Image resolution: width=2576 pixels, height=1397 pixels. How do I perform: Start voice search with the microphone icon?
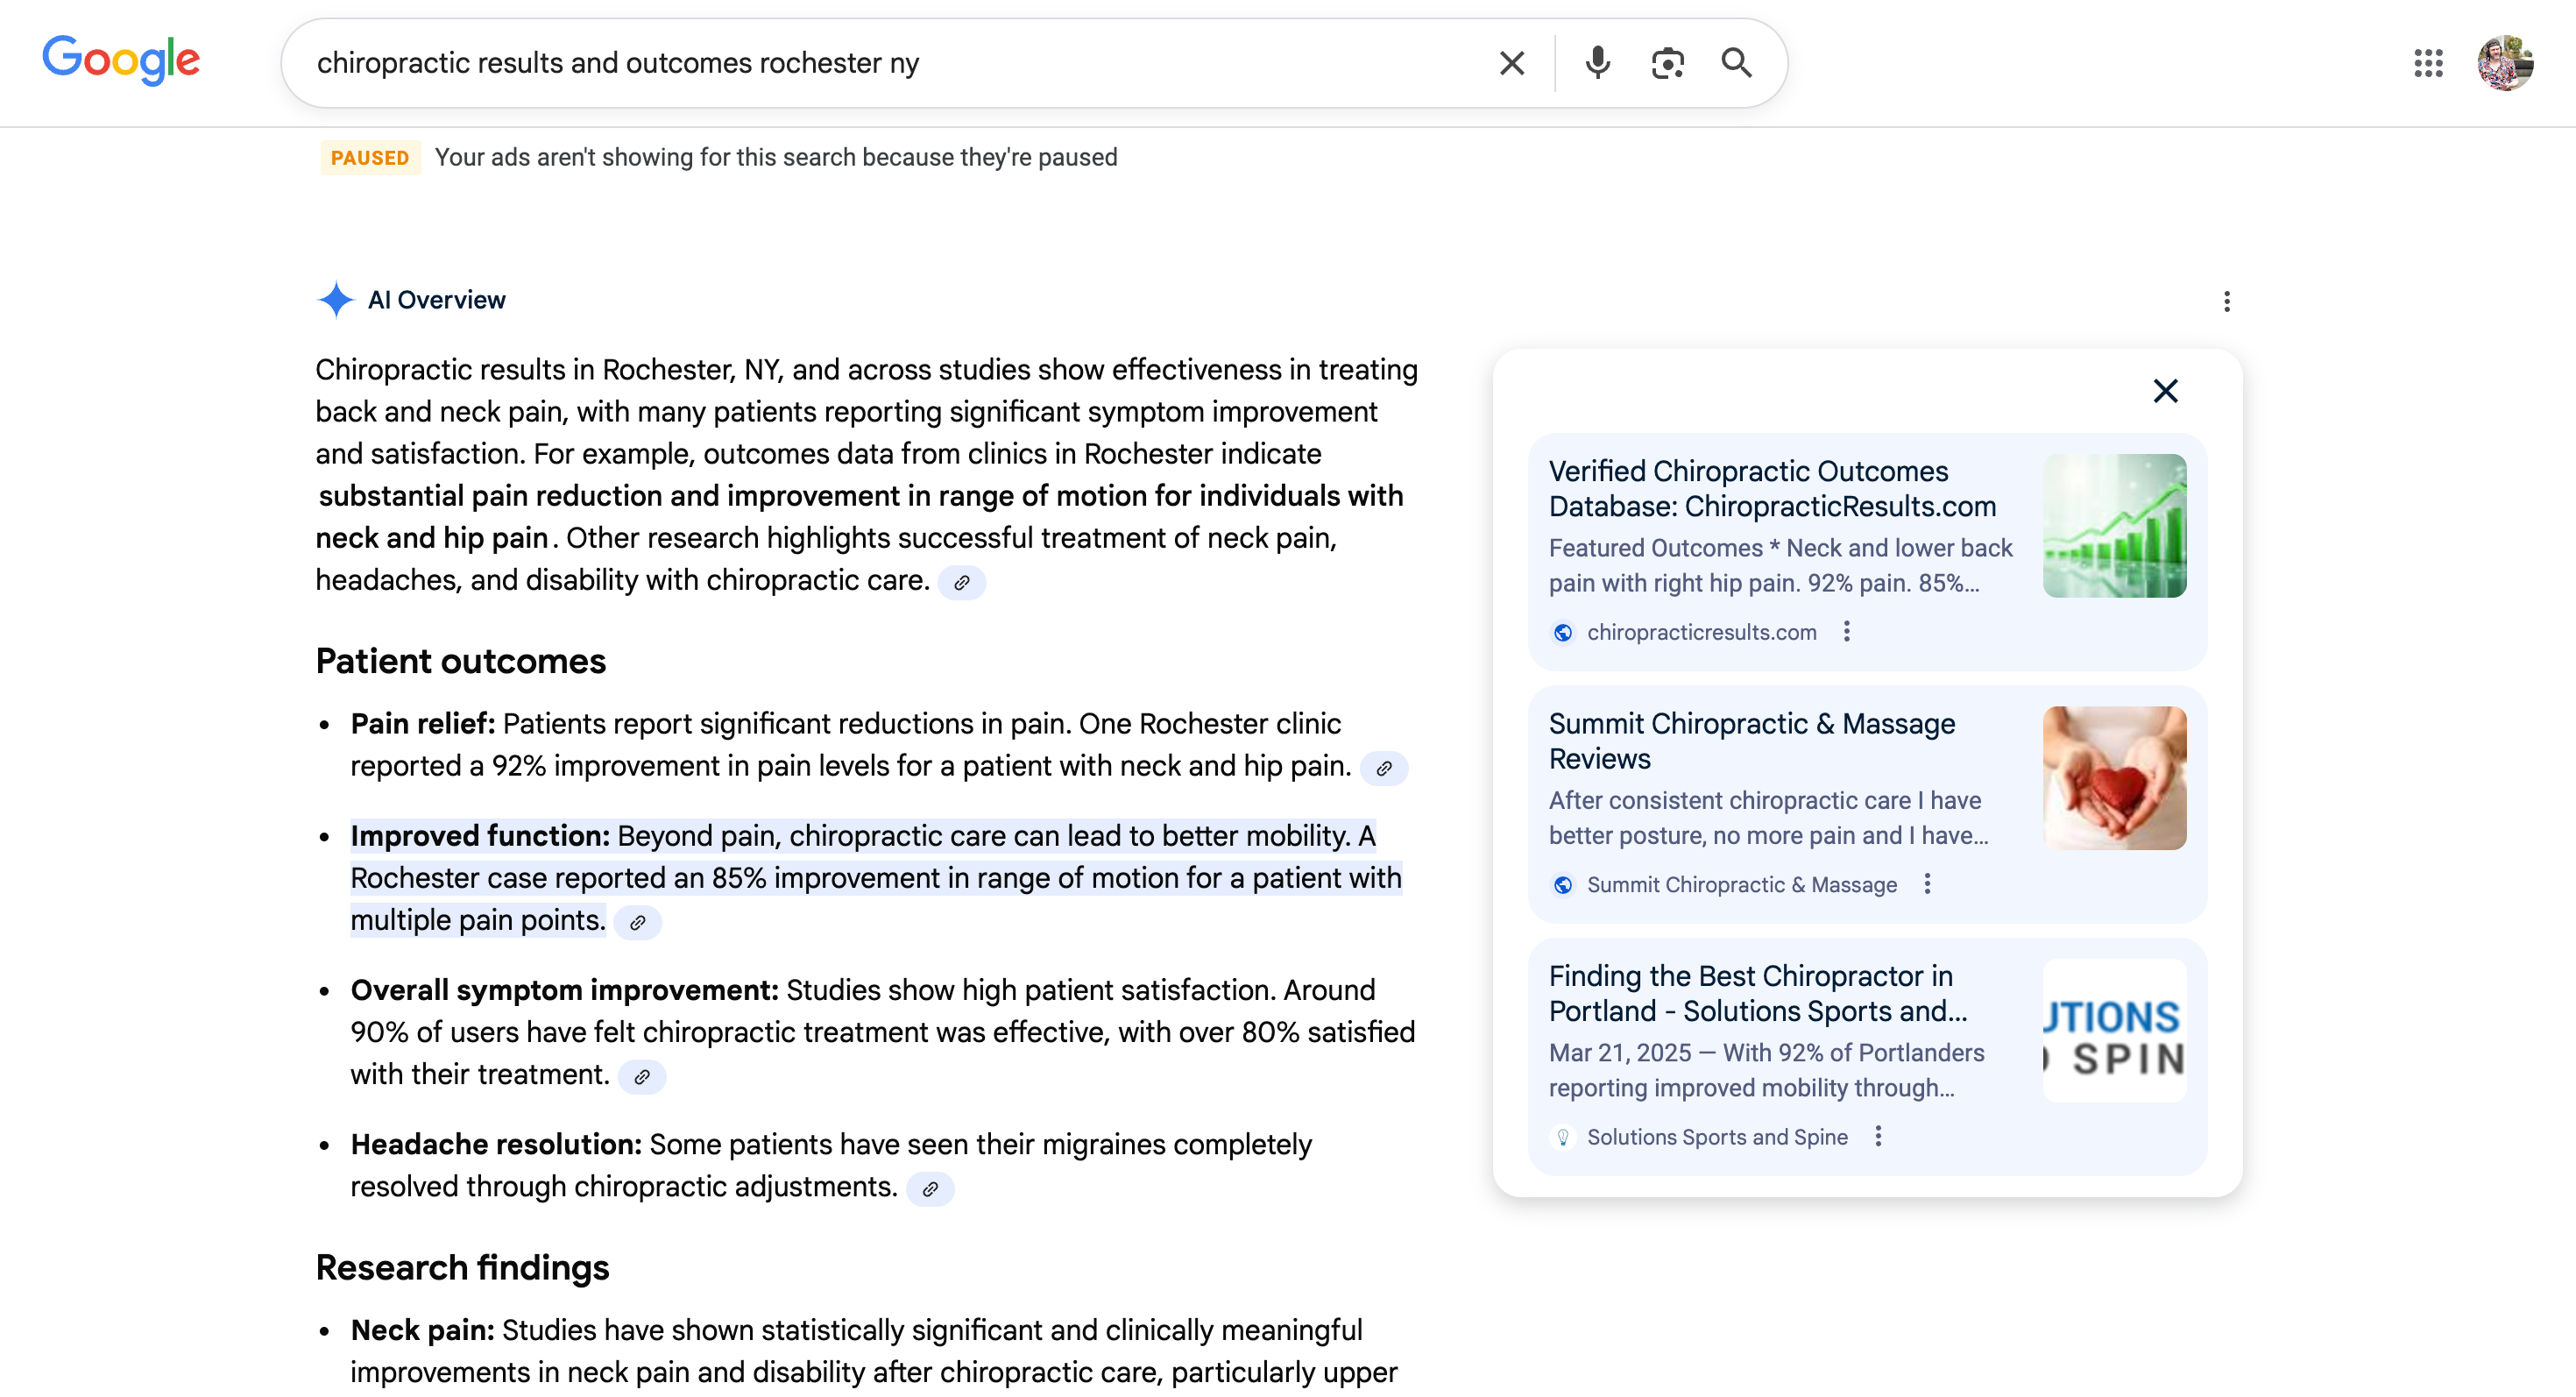1597,63
